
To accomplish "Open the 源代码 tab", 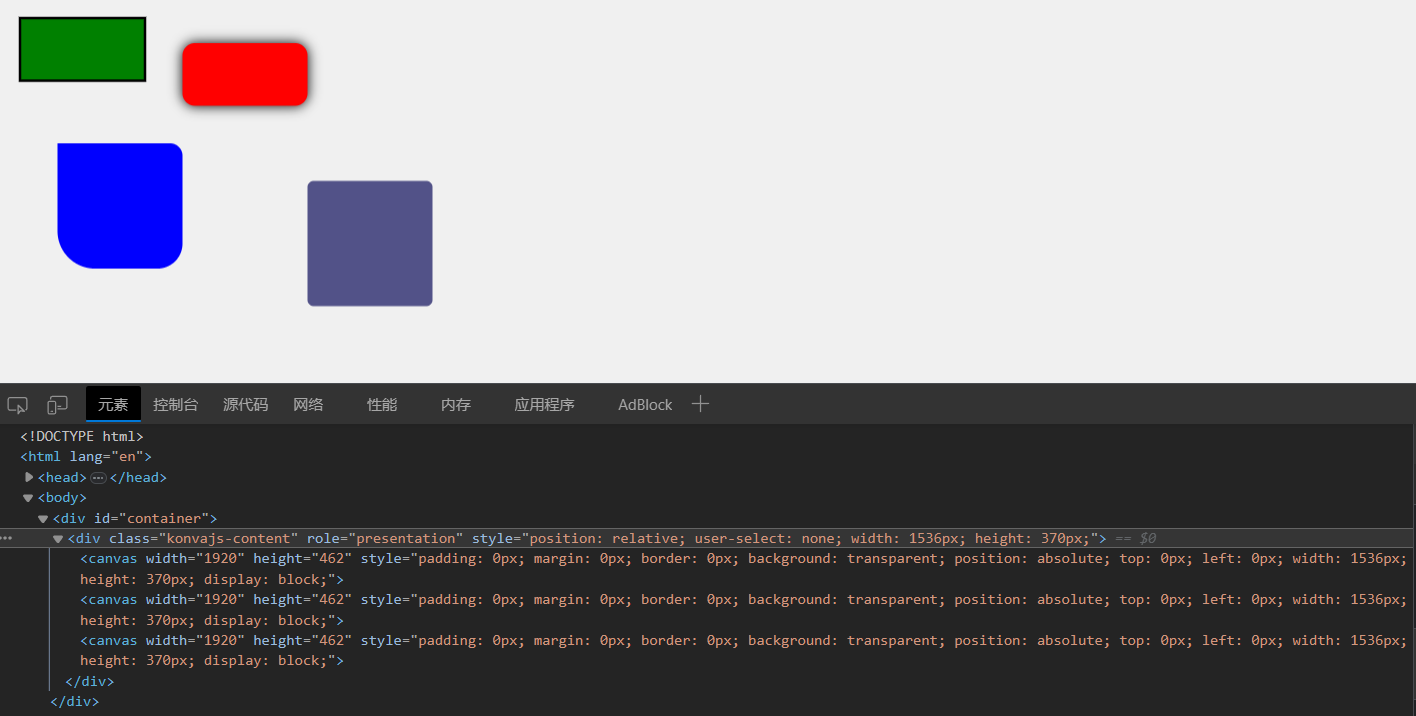I will click(x=245, y=405).
